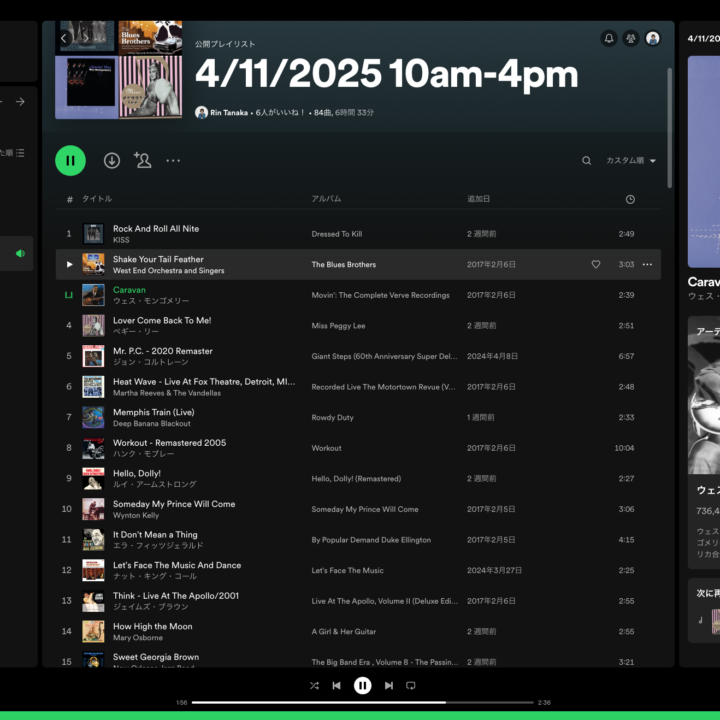Screen dimensions: 720x720
Task: Open Wynton Kelly artist link
Action: point(136,515)
